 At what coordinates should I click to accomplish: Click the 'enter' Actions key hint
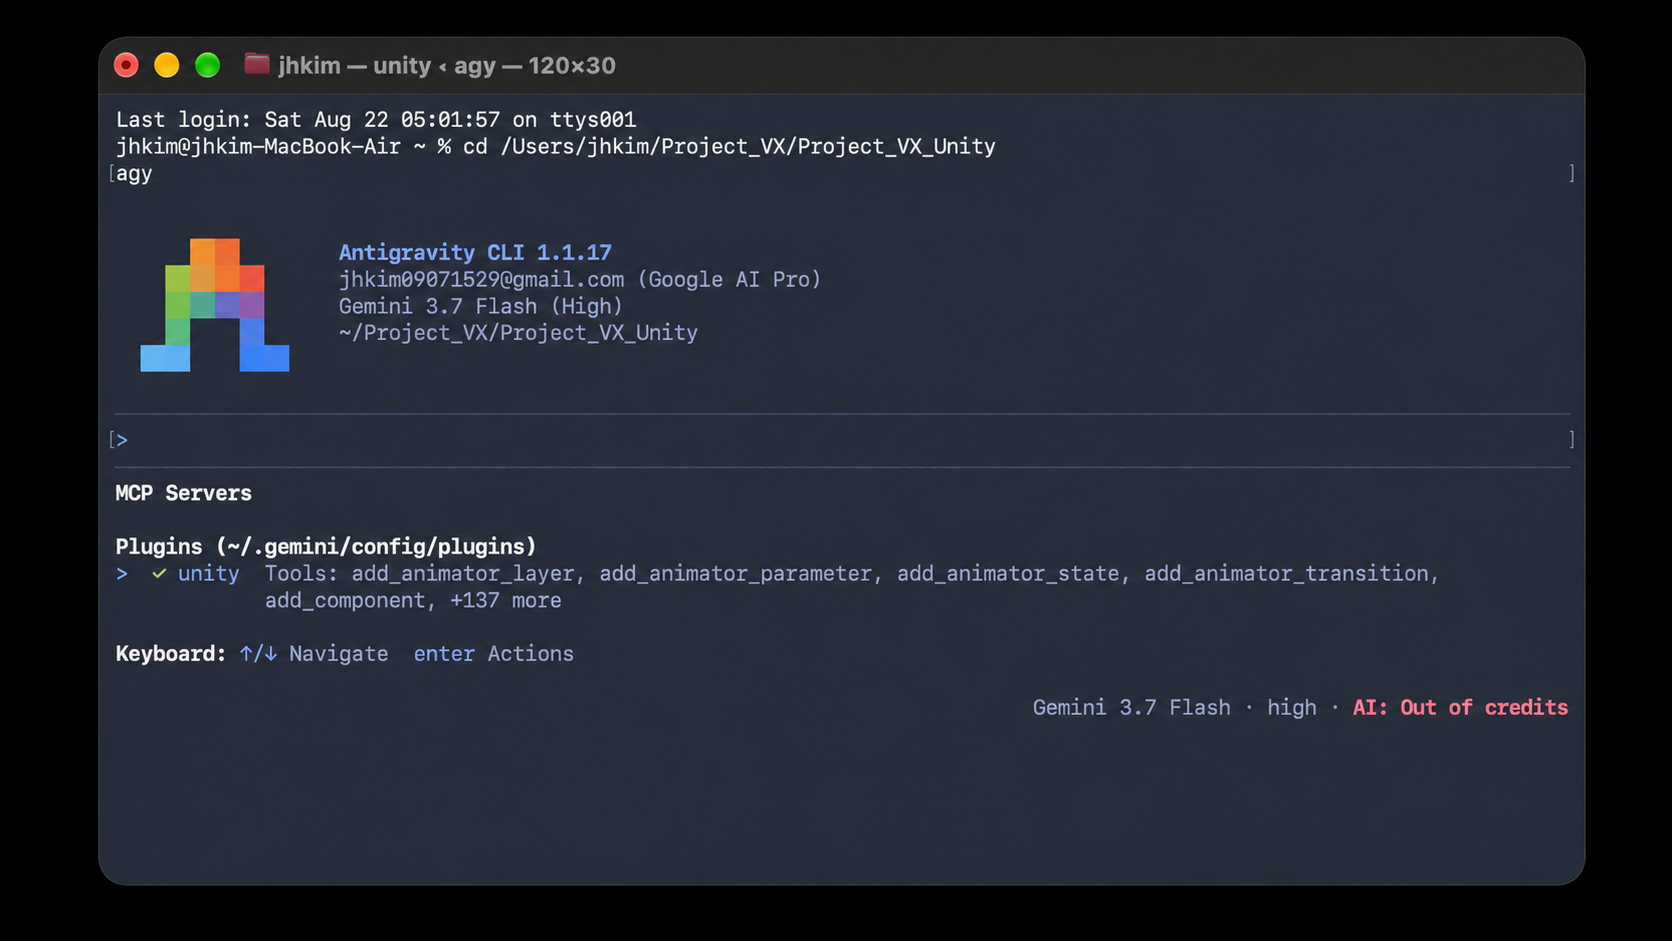[x=444, y=654]
